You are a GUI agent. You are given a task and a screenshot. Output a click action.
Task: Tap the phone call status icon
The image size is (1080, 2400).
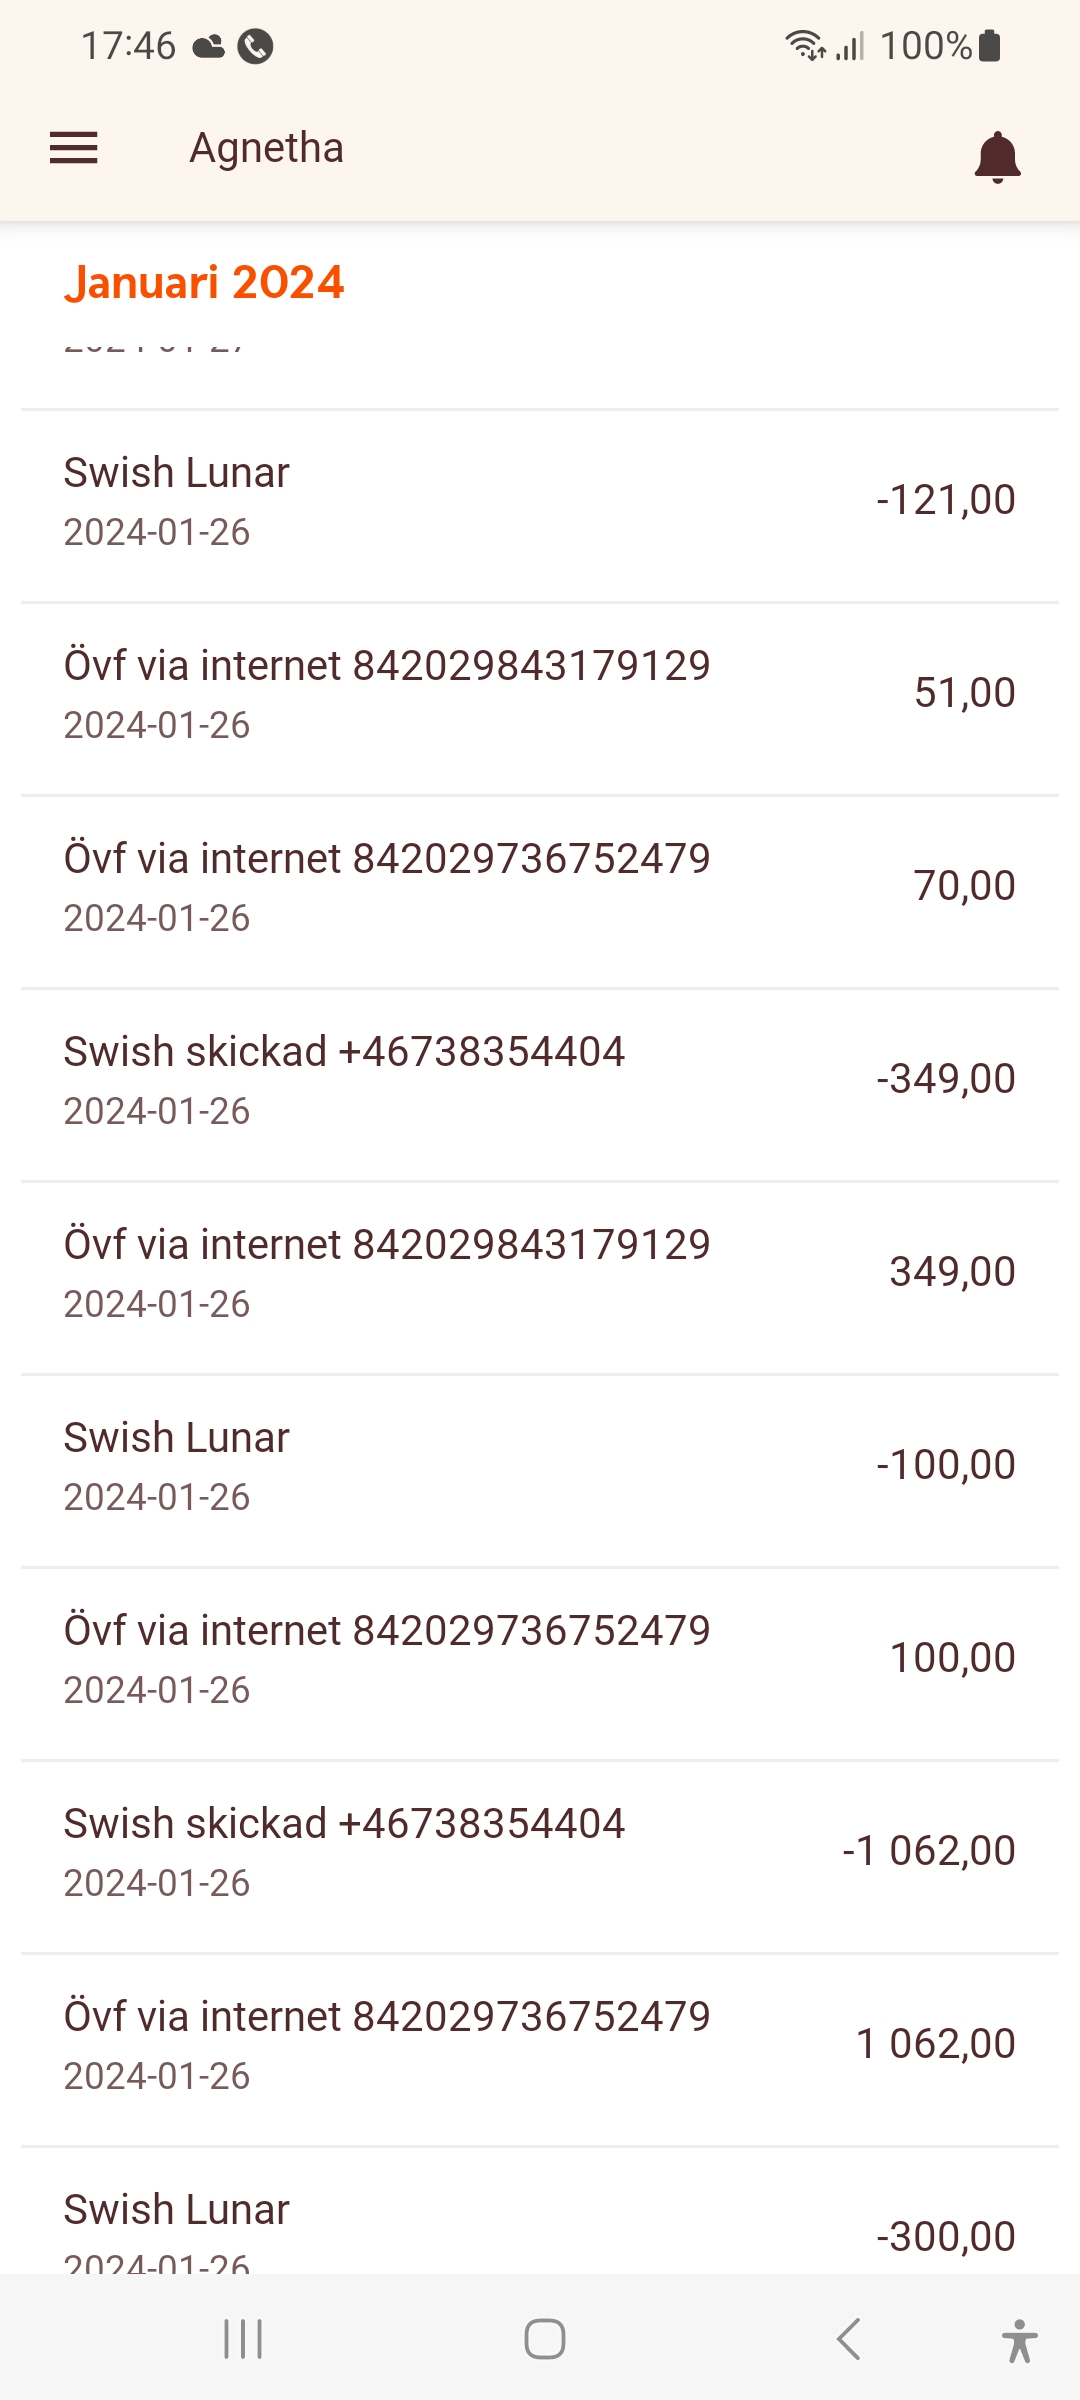[x=255, y=46]
